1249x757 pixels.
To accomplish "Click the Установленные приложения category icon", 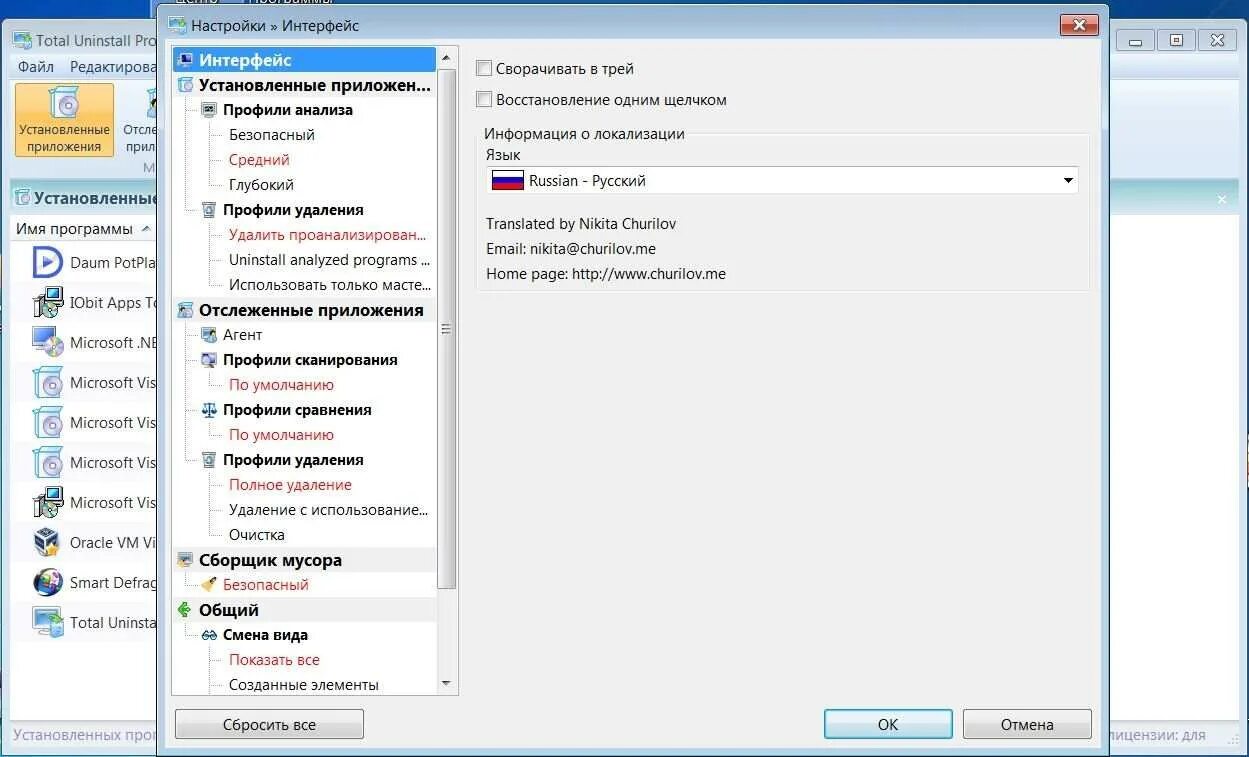I will [185, 85].
